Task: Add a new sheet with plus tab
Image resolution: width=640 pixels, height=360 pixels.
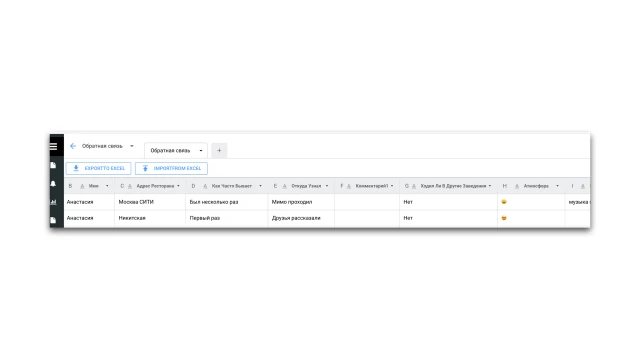Action: [219, 151]
